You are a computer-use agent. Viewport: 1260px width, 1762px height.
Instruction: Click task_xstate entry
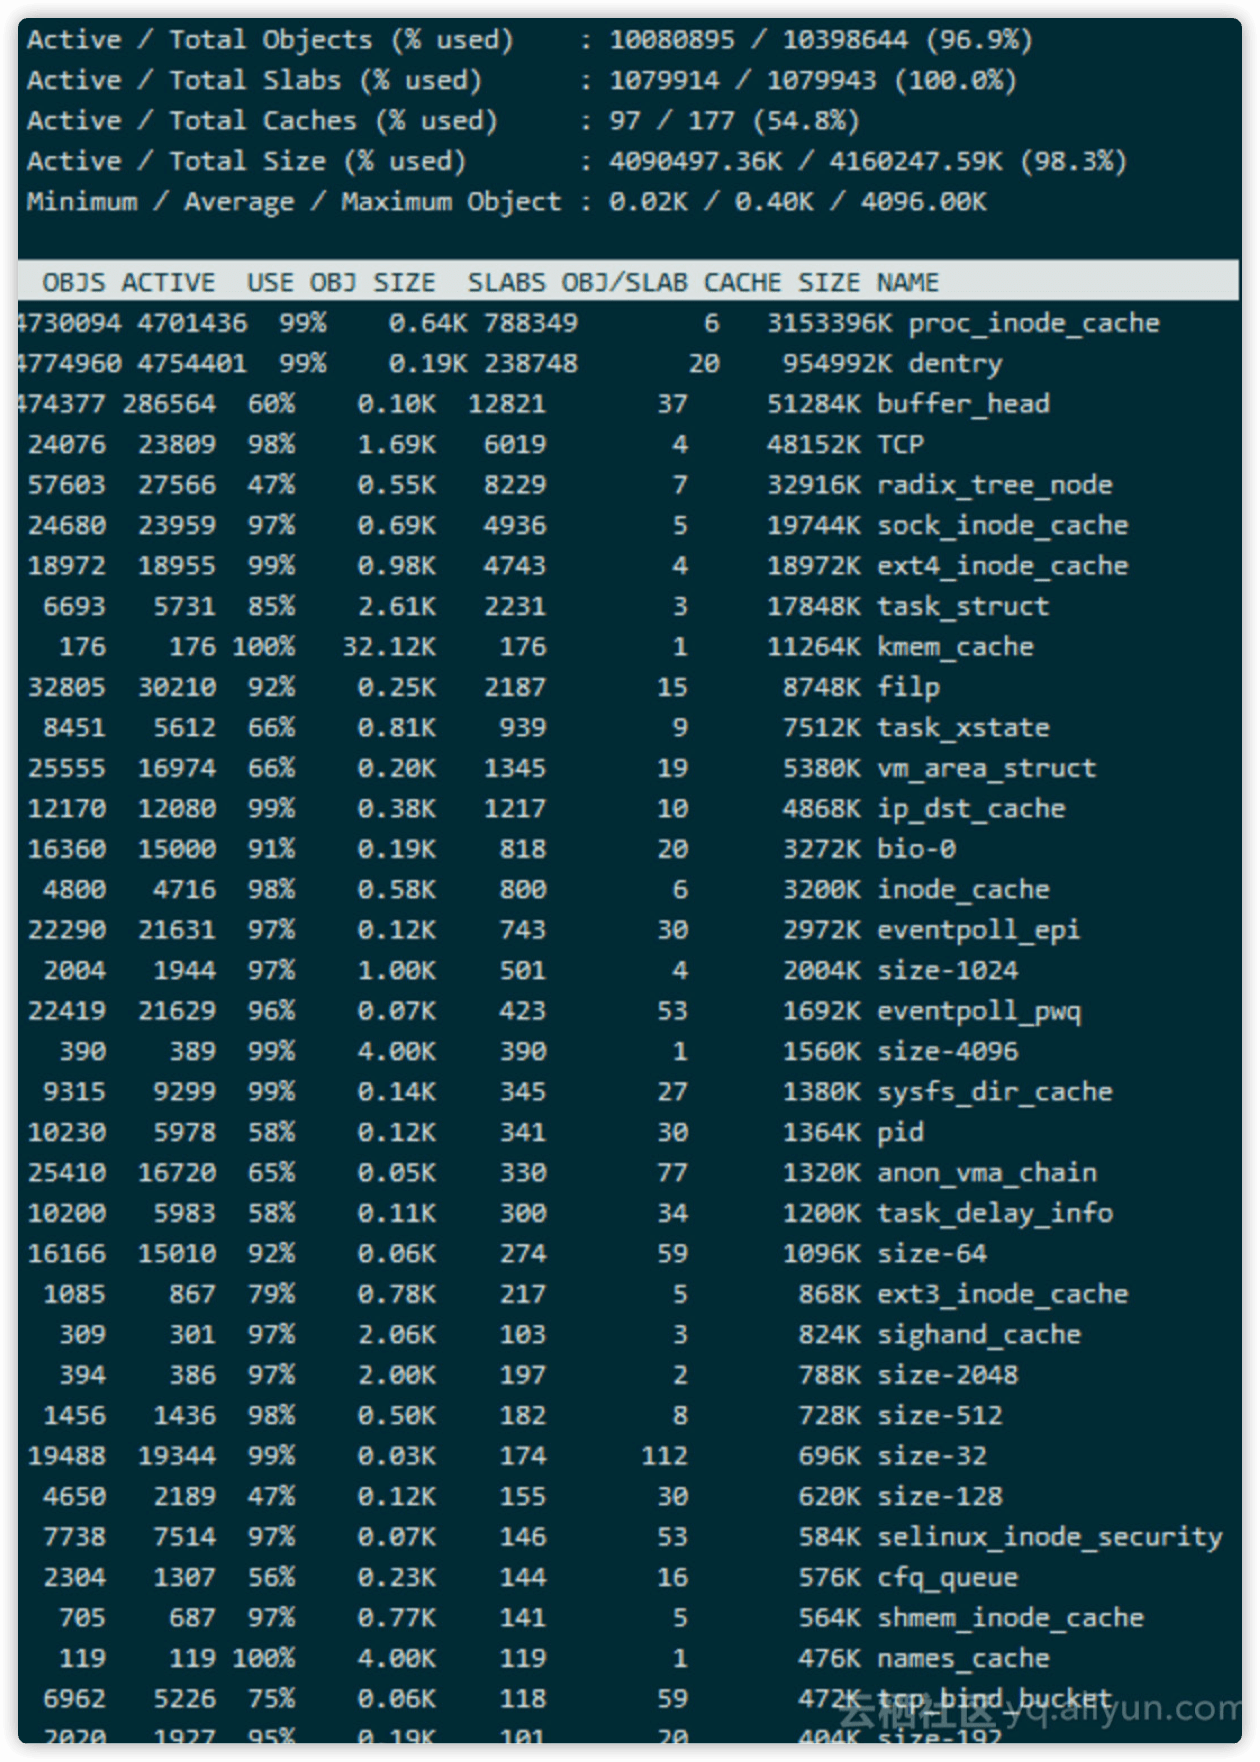pyautogui.click(x=963, y=728)
